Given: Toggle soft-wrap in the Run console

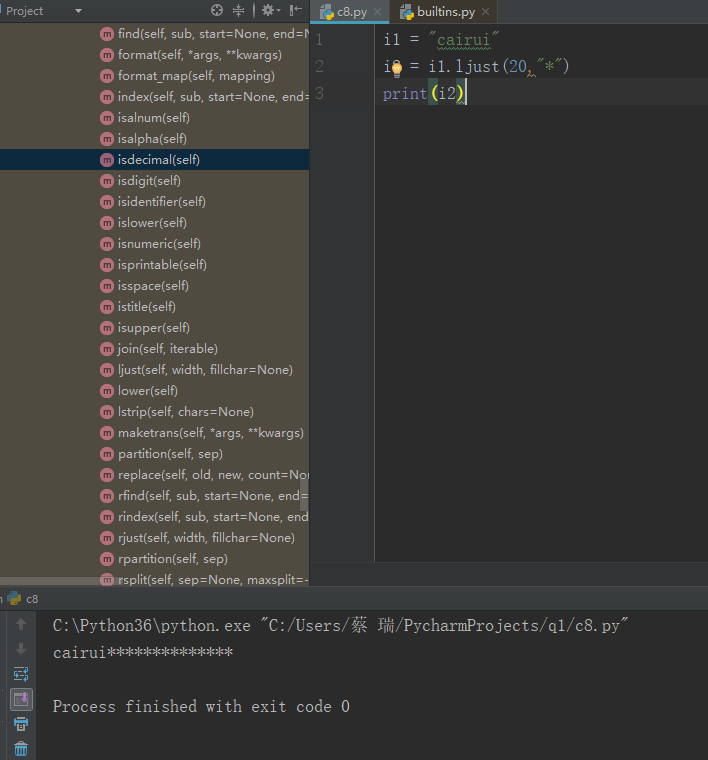Looking at the screenshot, I should tap(21, 674).
